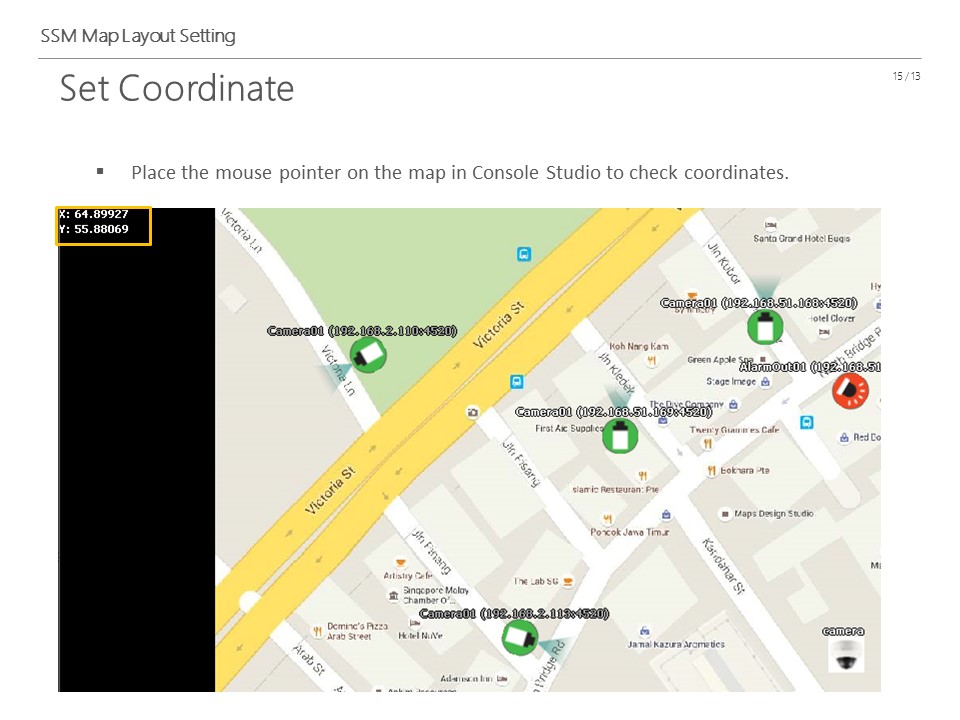Click the Twenty Grammes Cafe restaurant icon
This screenshot has height=720, width=960.
click(708, 443)
